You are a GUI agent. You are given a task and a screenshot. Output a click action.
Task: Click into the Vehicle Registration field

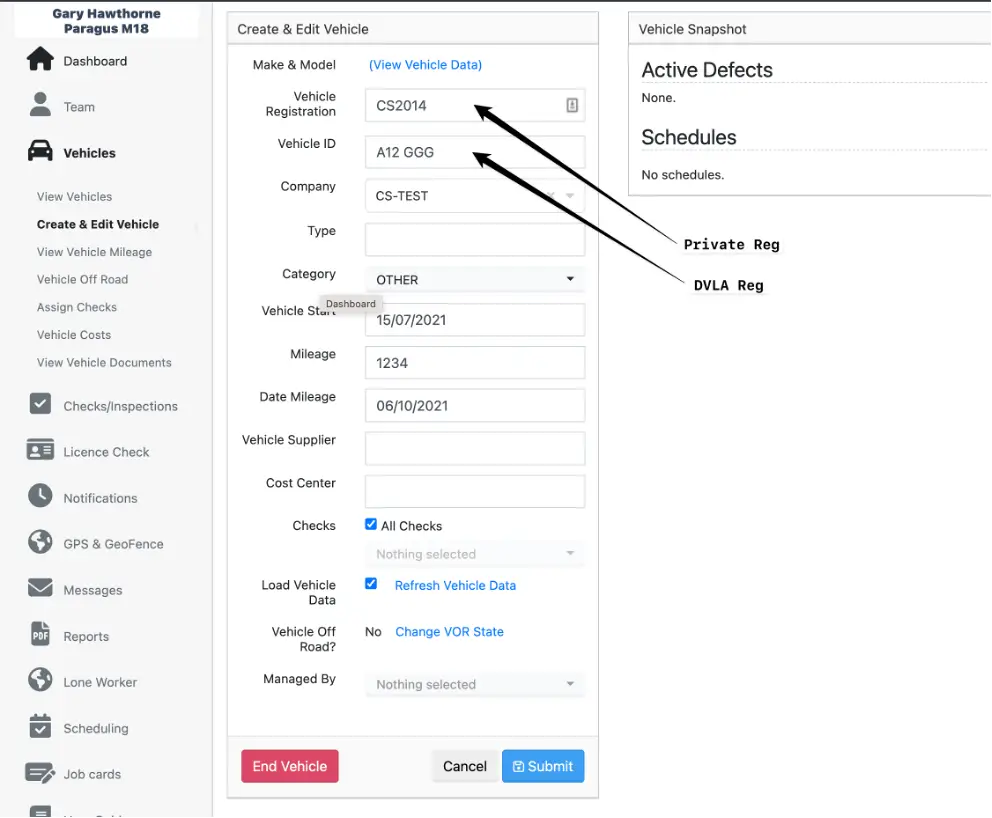465,105
